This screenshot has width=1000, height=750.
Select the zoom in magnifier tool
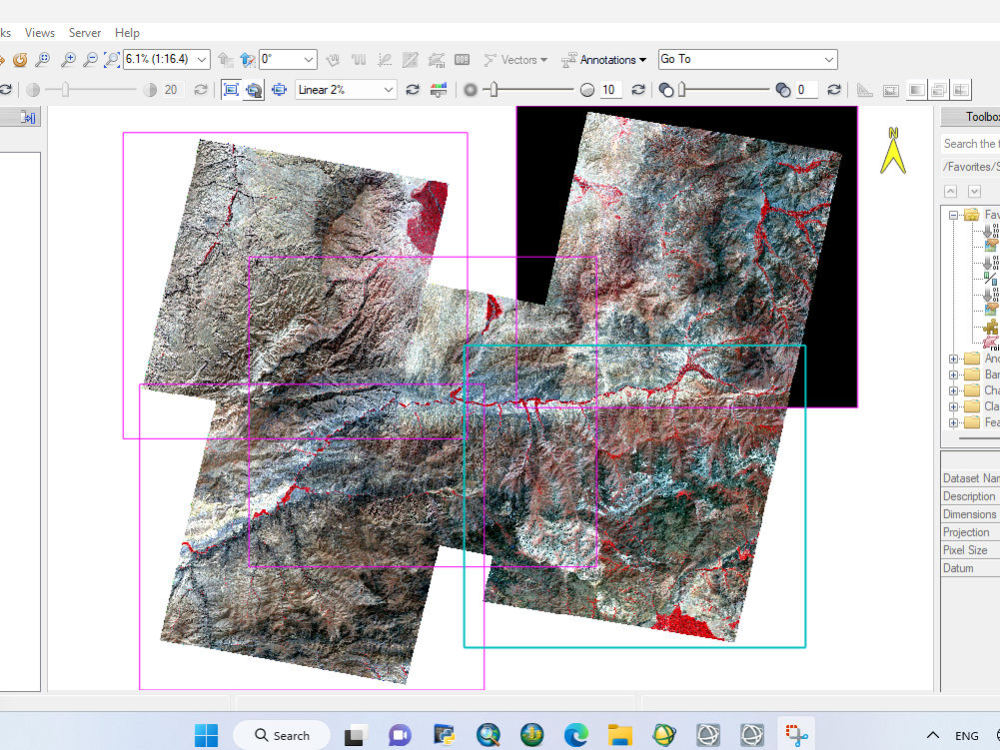[x=68, y=60]
